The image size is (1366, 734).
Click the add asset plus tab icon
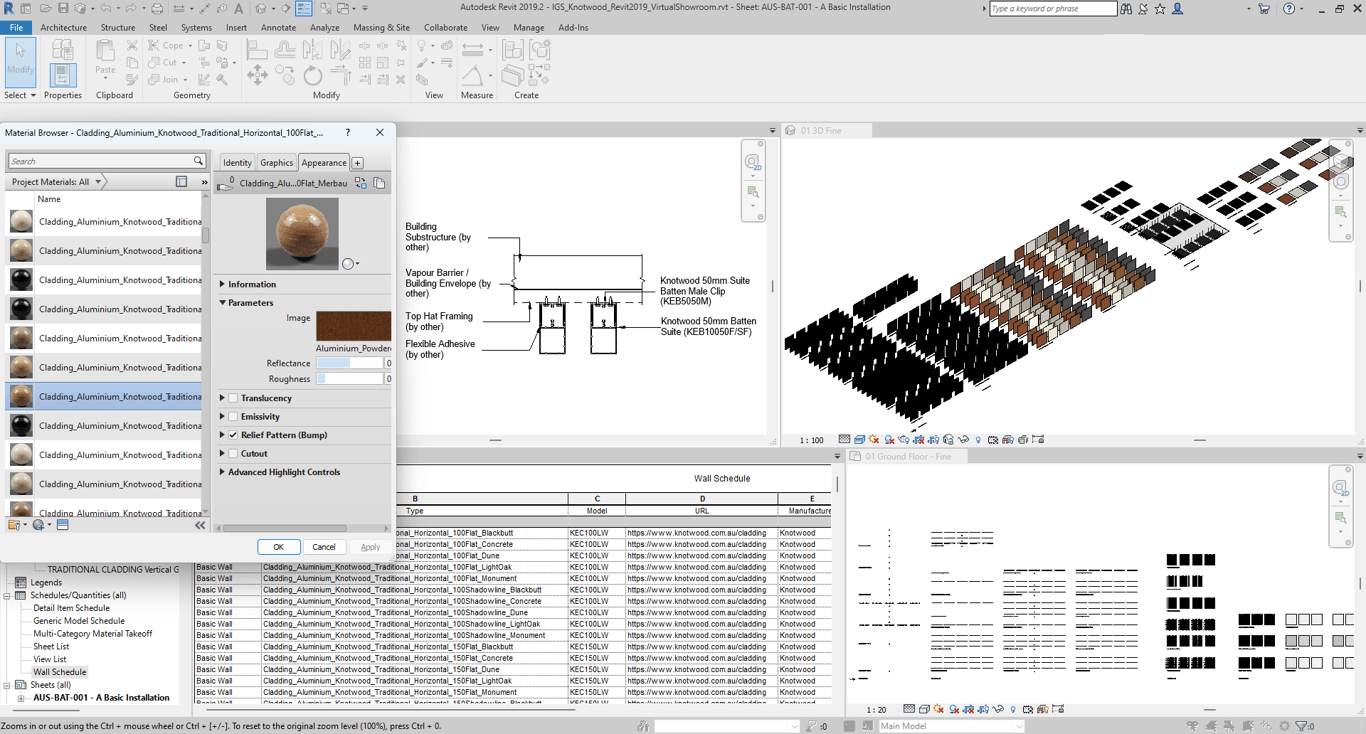tap(357, 163)
